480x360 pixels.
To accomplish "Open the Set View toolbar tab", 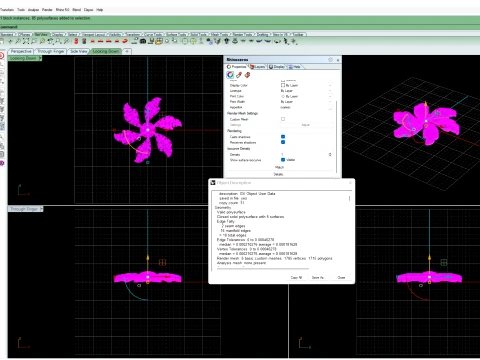I will pyautogui.click(x=41, y=34).
